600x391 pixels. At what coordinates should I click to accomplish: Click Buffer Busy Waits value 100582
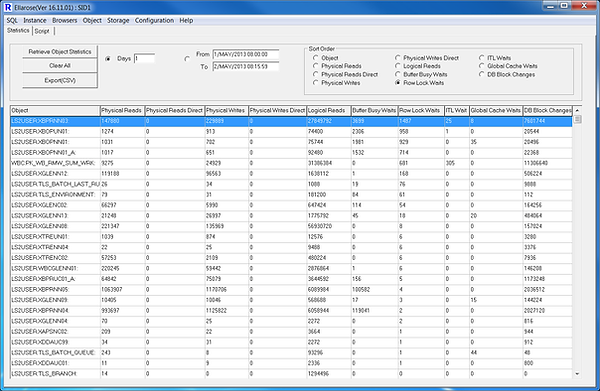(361, 290)
